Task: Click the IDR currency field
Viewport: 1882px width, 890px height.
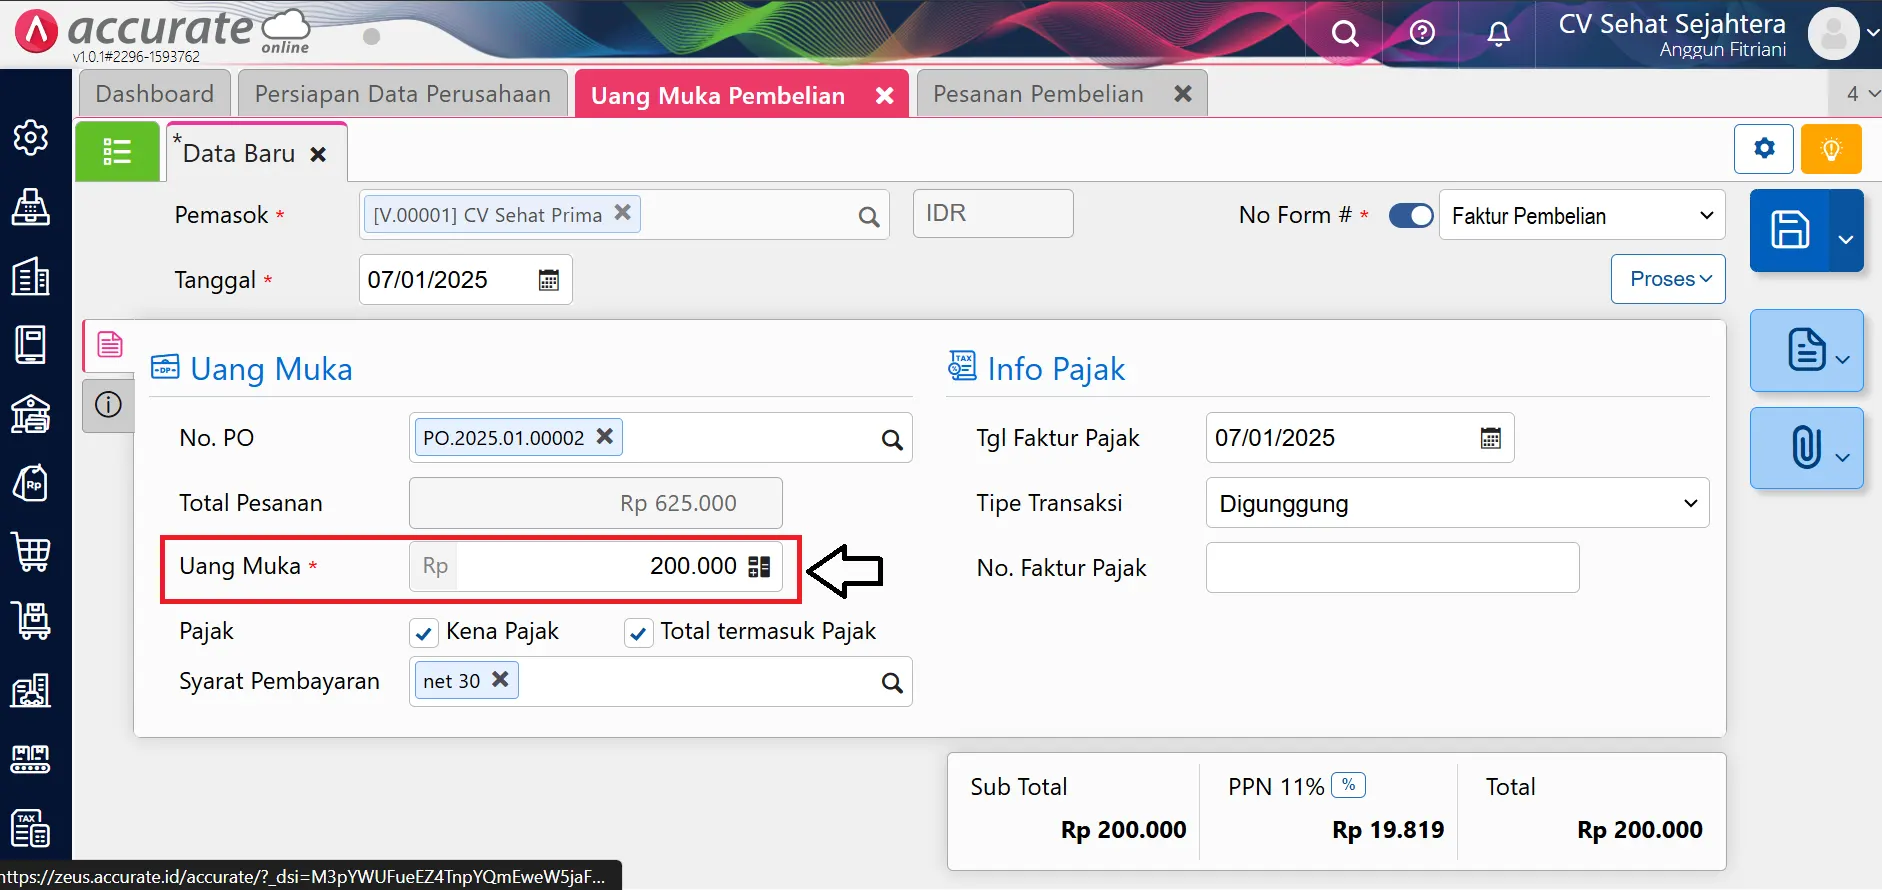Action: point(993,214)
